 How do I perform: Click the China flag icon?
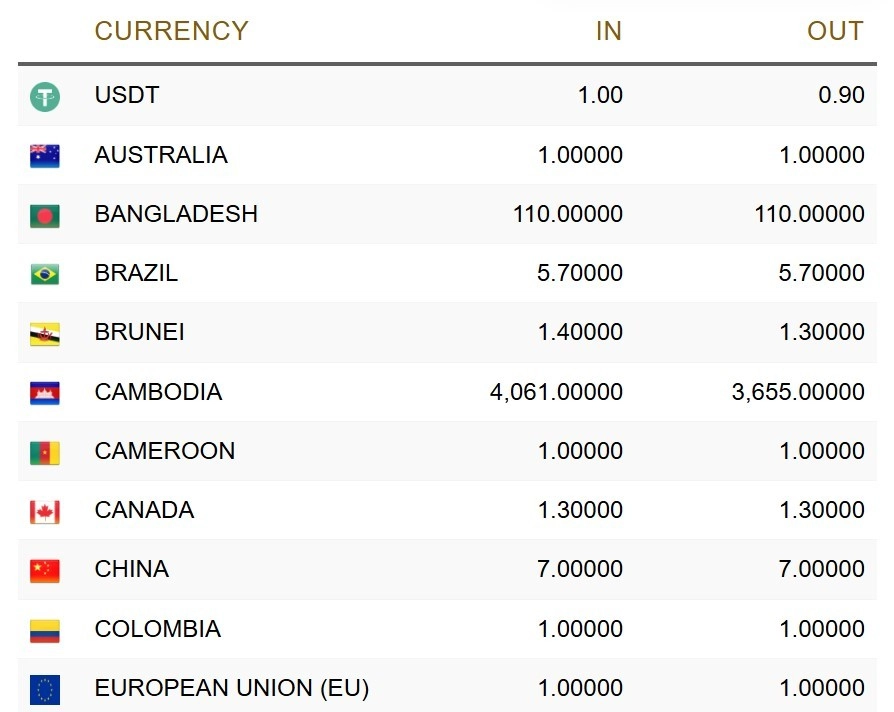45,570
